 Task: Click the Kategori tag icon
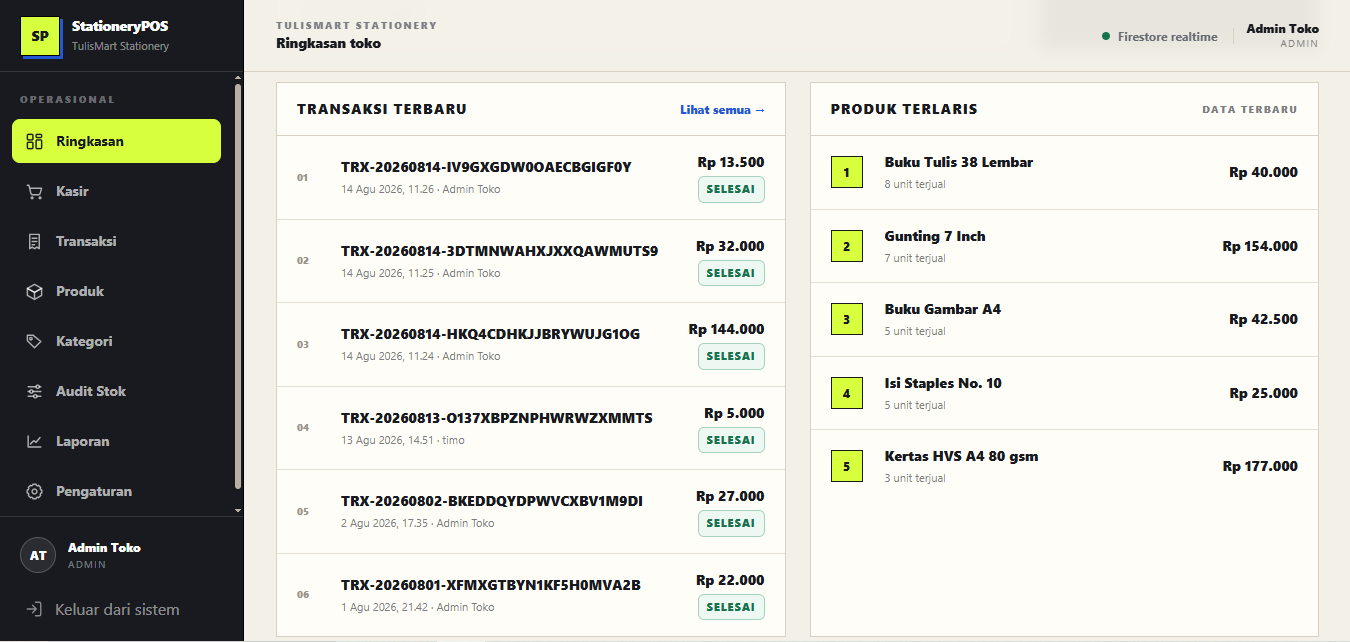(x=35, y=341)
